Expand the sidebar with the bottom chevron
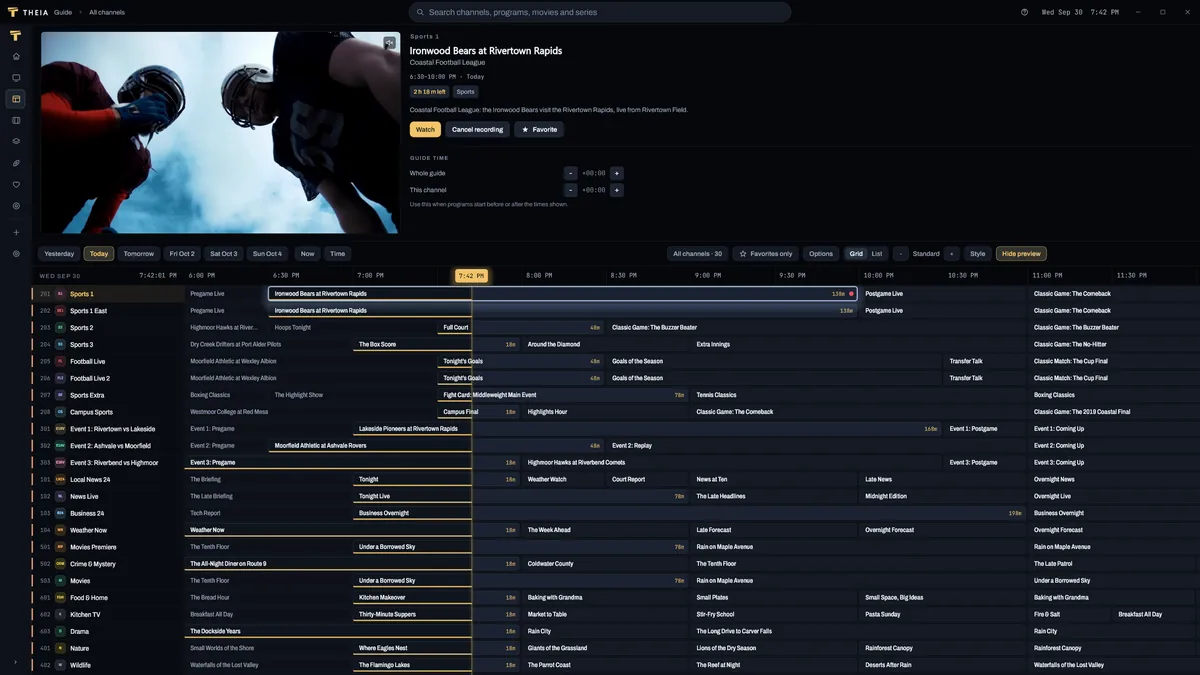1200x675 pixels. pos(16,662)
